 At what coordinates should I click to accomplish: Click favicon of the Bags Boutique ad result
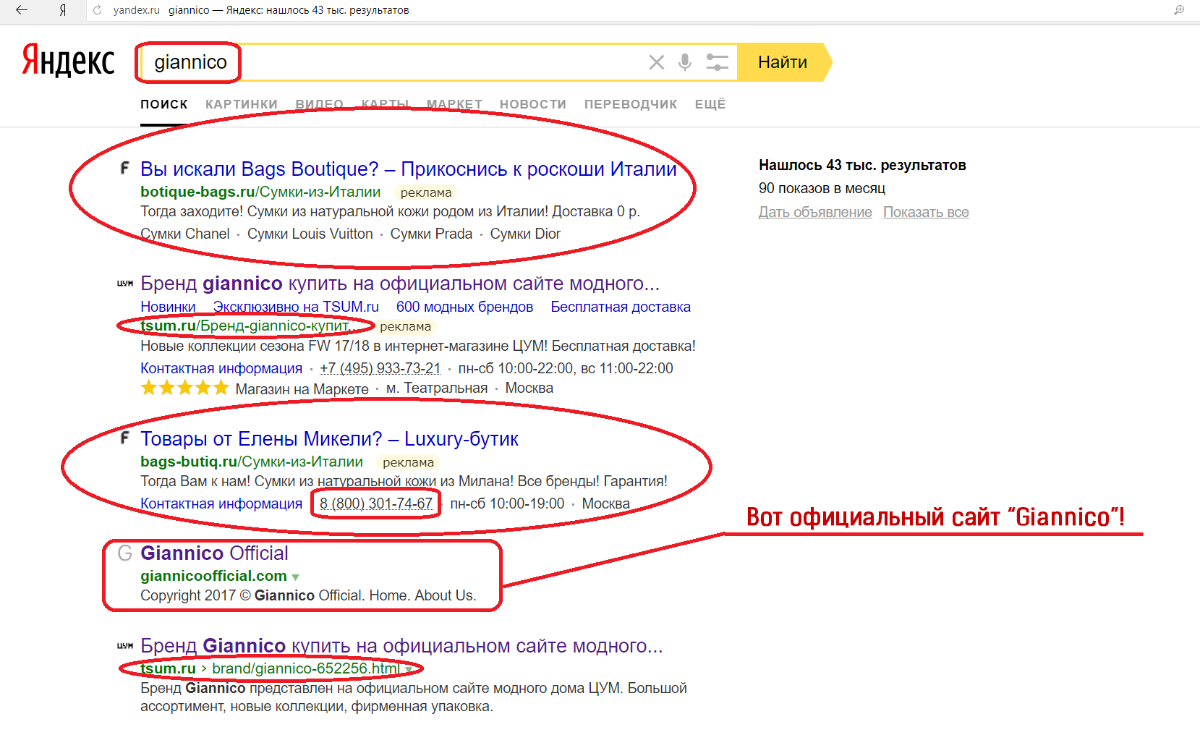[x=124, y=169]
